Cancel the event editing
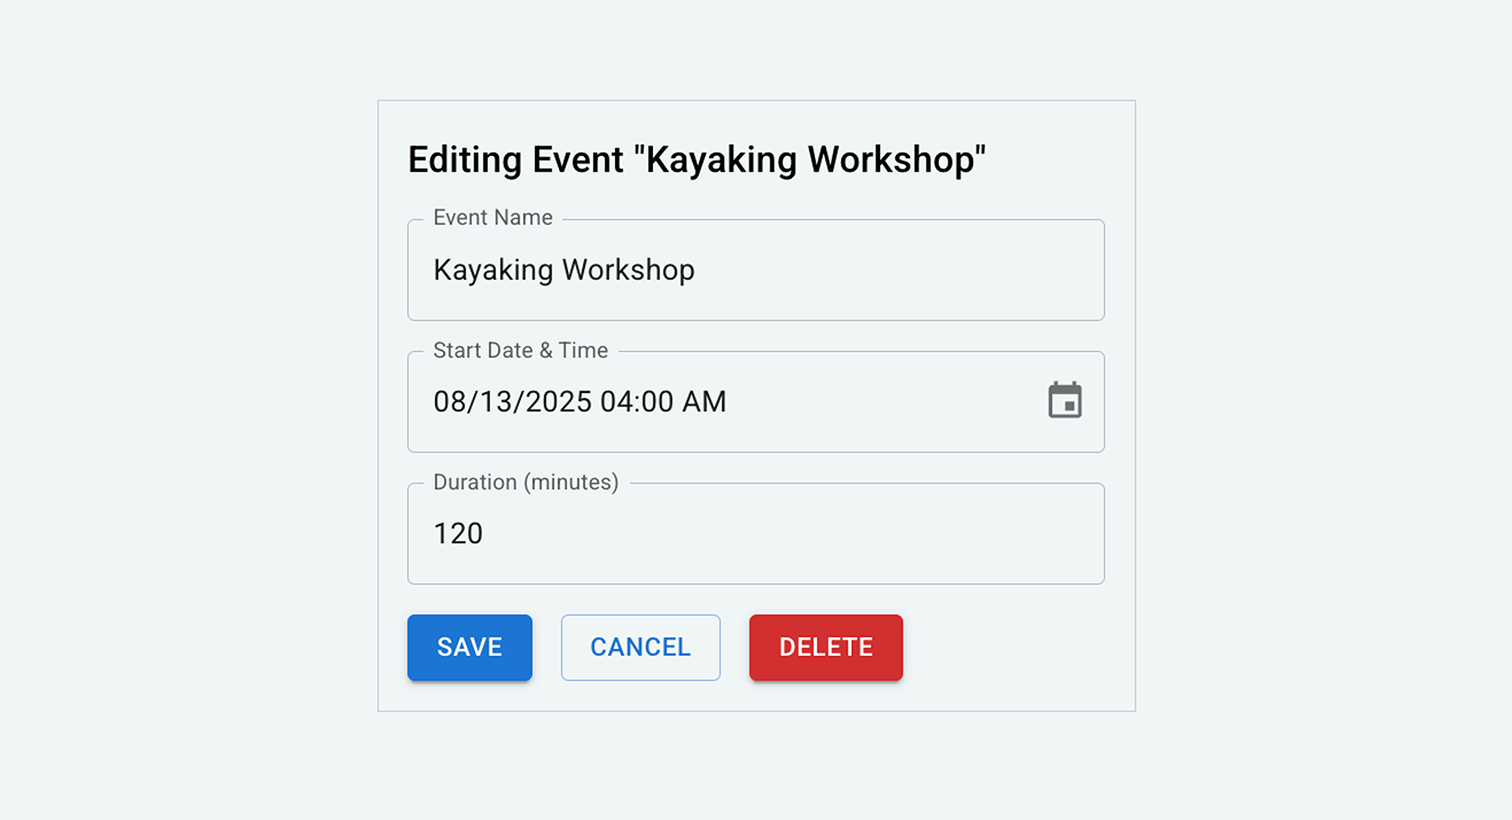The image size is (1512, 820). click(x=640, y=647)
